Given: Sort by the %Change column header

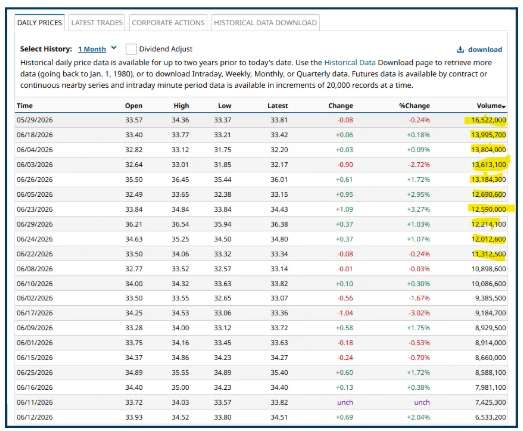Looking at the screenshot, I should [x=415, y=105].
